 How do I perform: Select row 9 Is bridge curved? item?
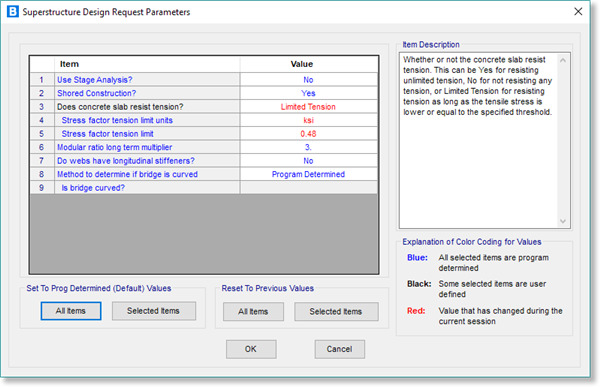[x=147, y=188]
